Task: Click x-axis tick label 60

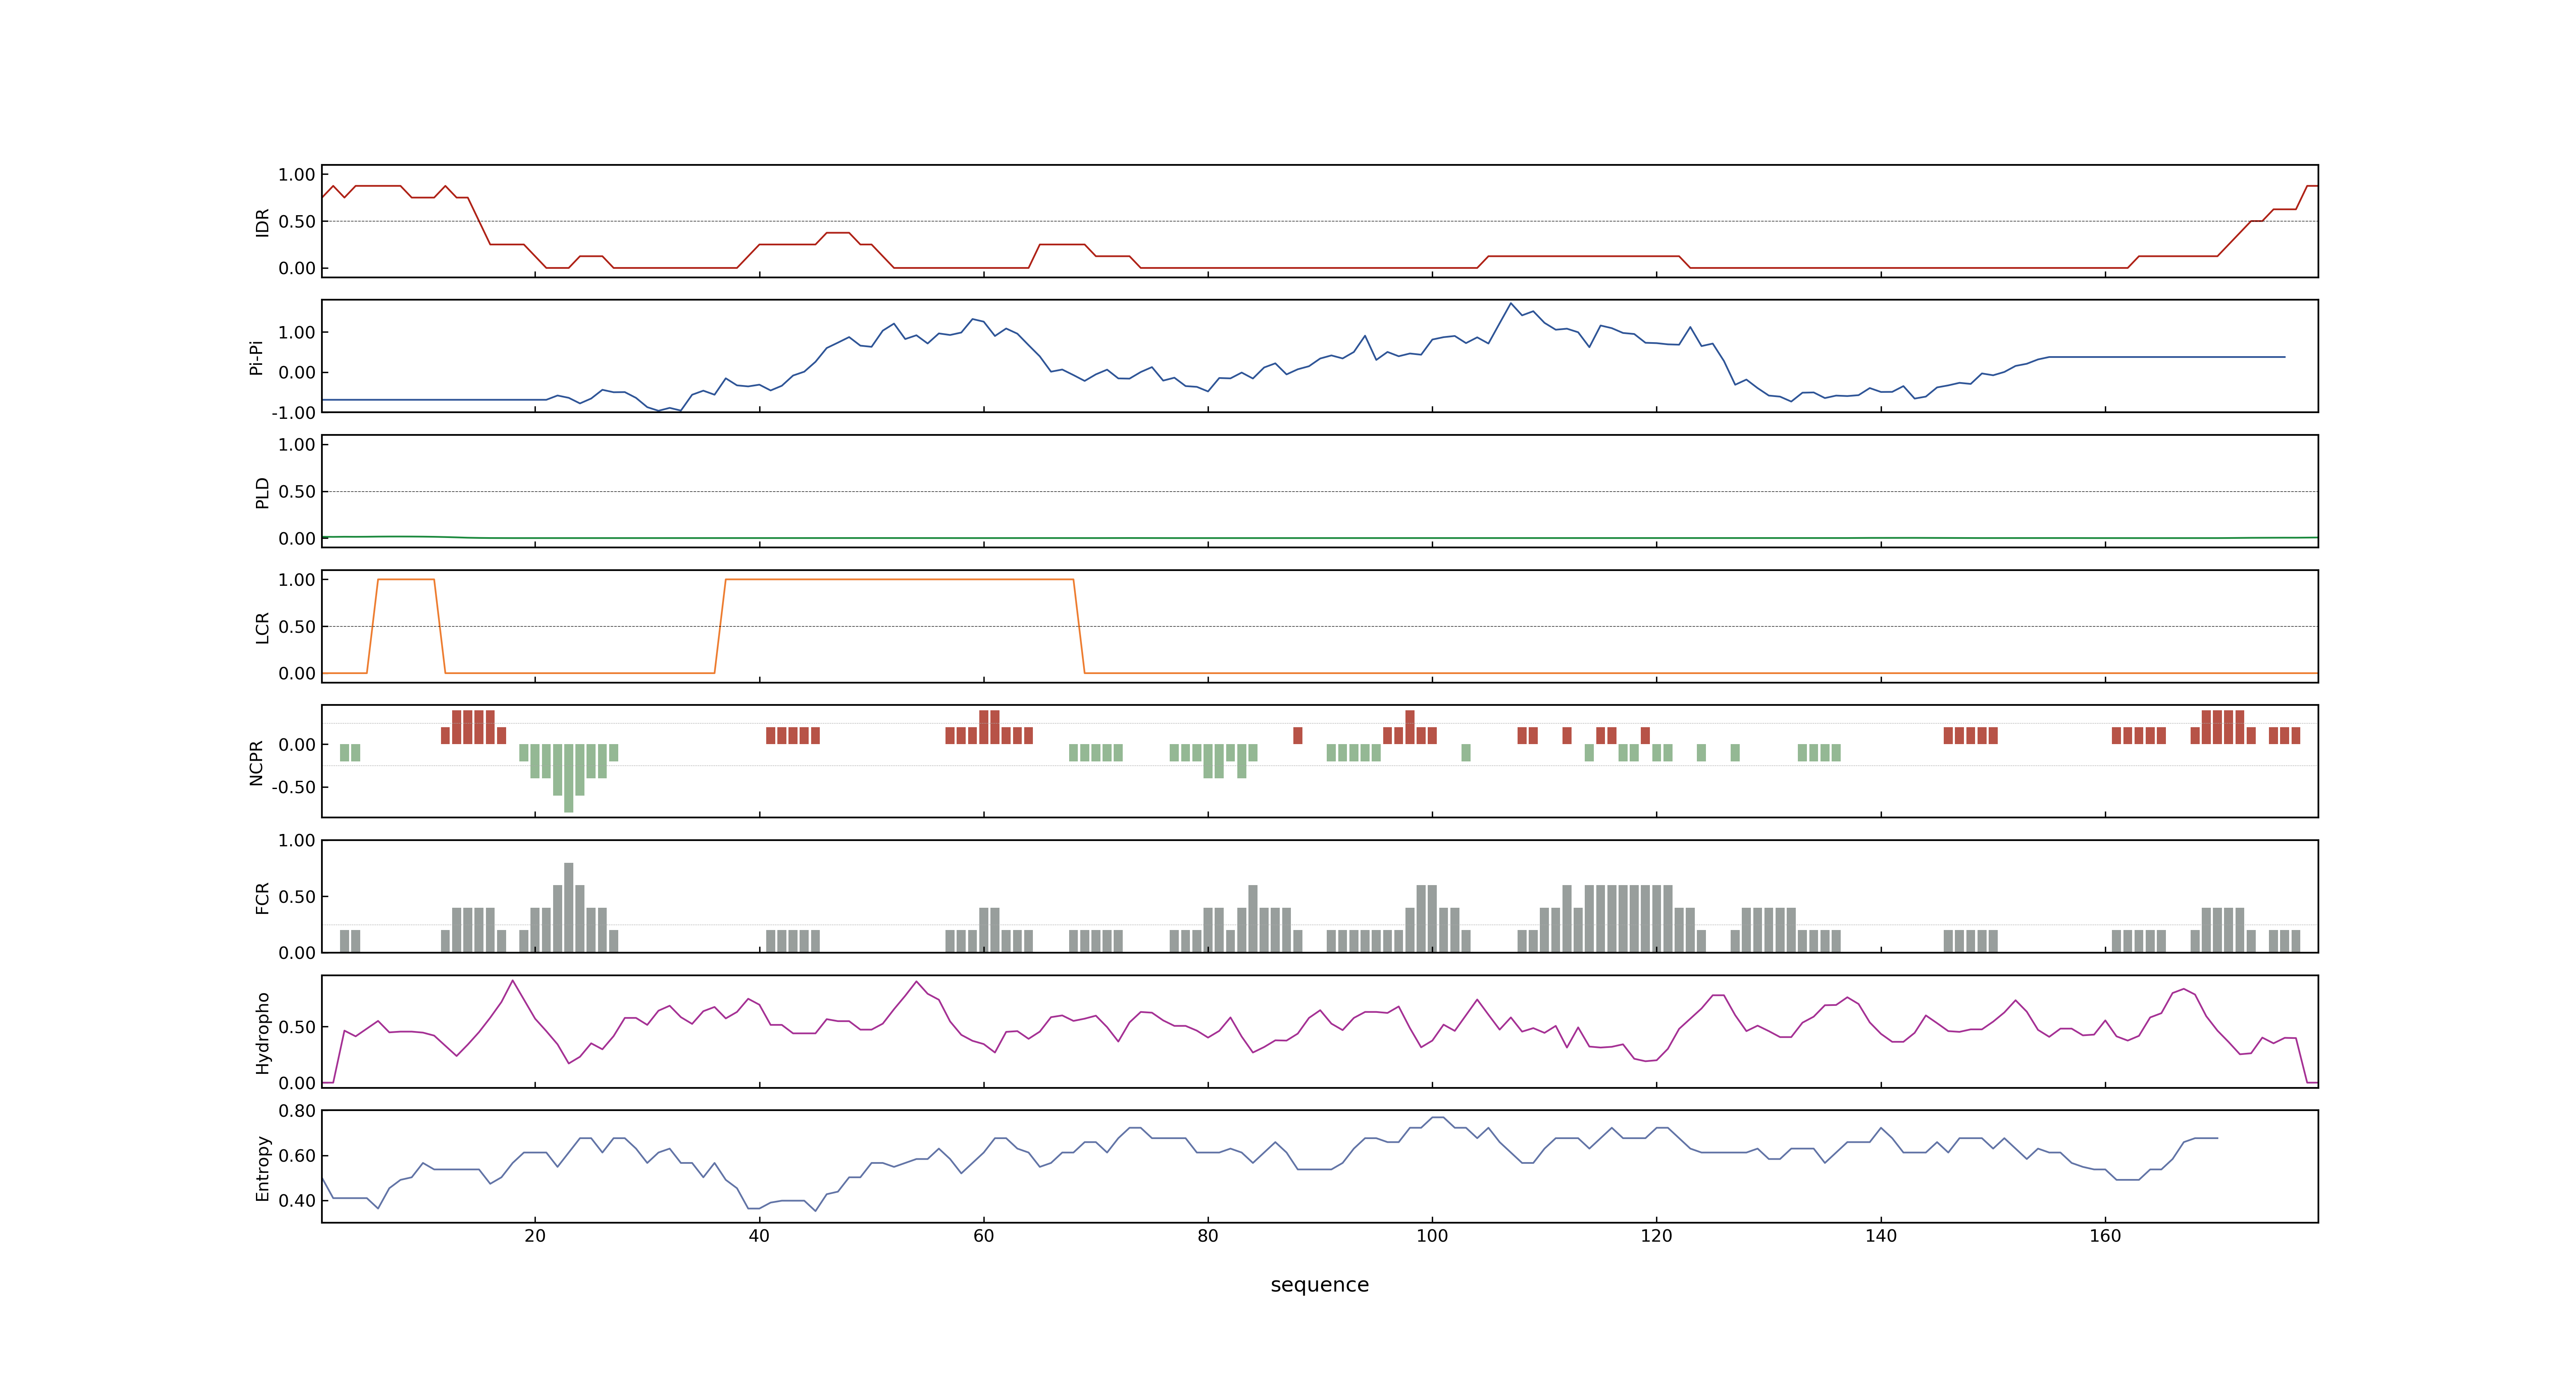Action: (x=983, y=1236)
